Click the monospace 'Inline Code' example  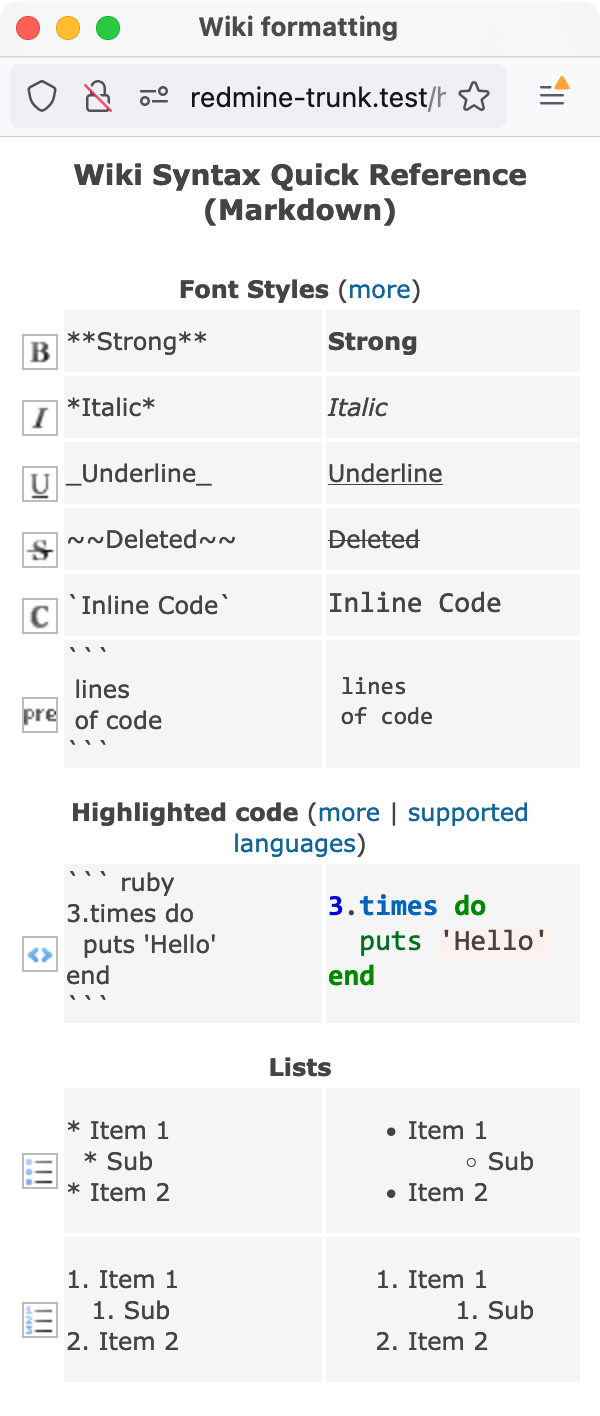[x=415, y=603]
